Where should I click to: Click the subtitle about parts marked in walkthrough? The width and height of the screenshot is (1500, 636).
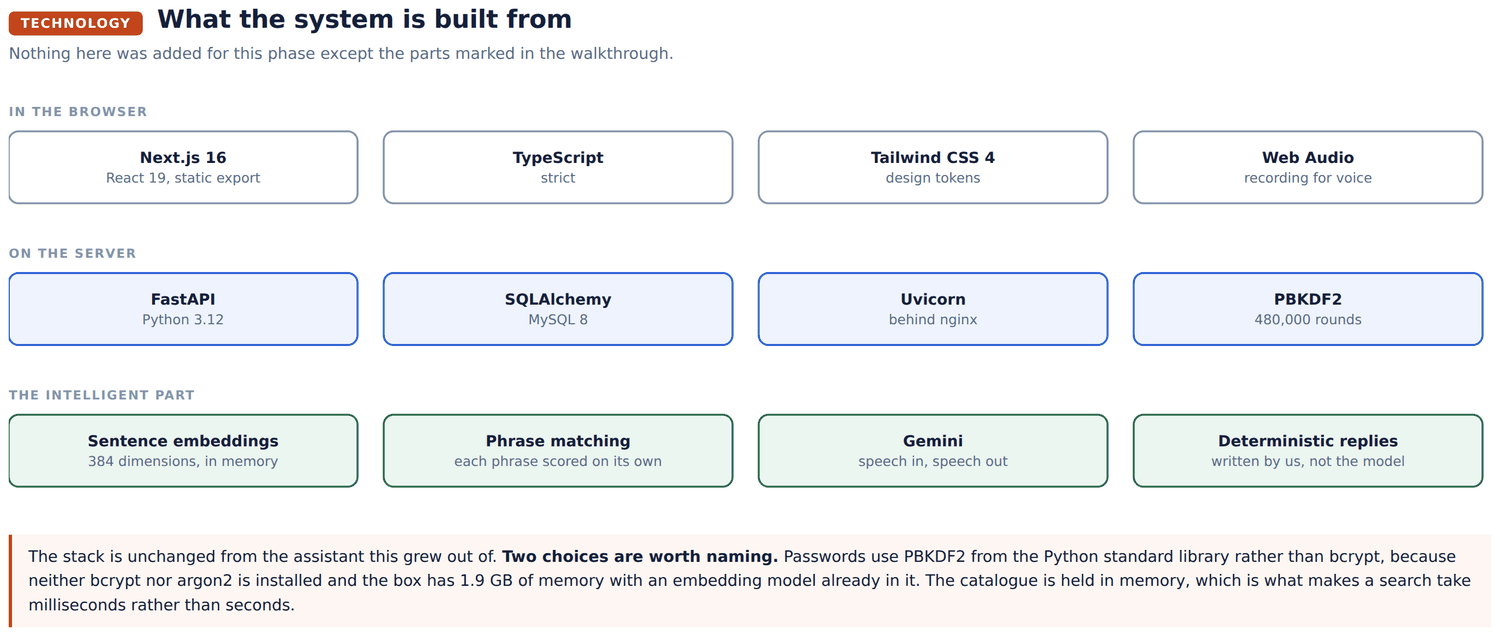(341, 53)
